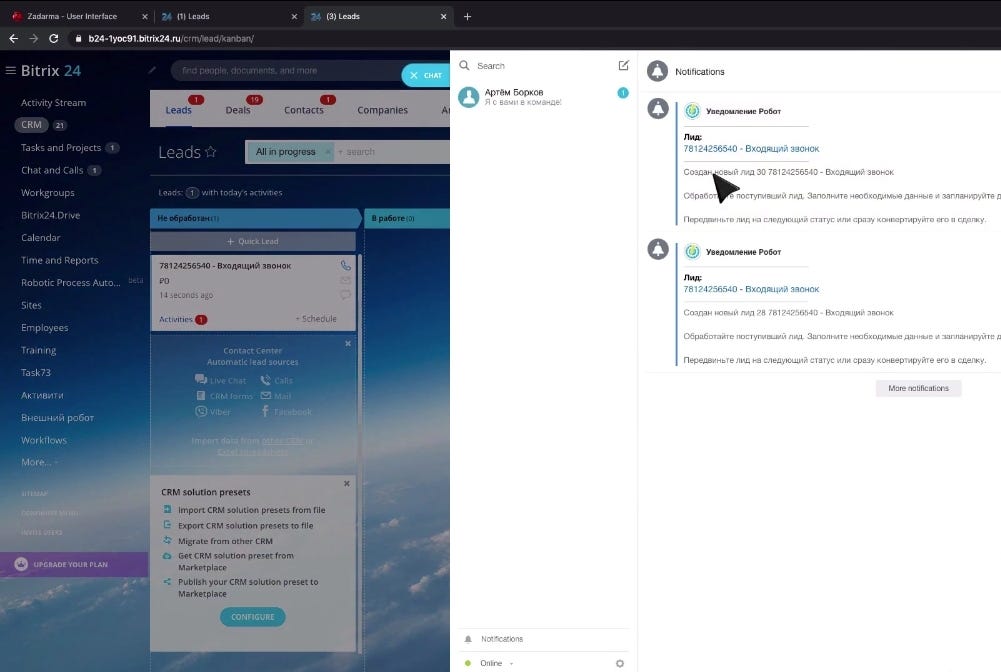Screen dimensions: 1001x672
Task: Click CONFIGURE button
Action: click(253, 617)
